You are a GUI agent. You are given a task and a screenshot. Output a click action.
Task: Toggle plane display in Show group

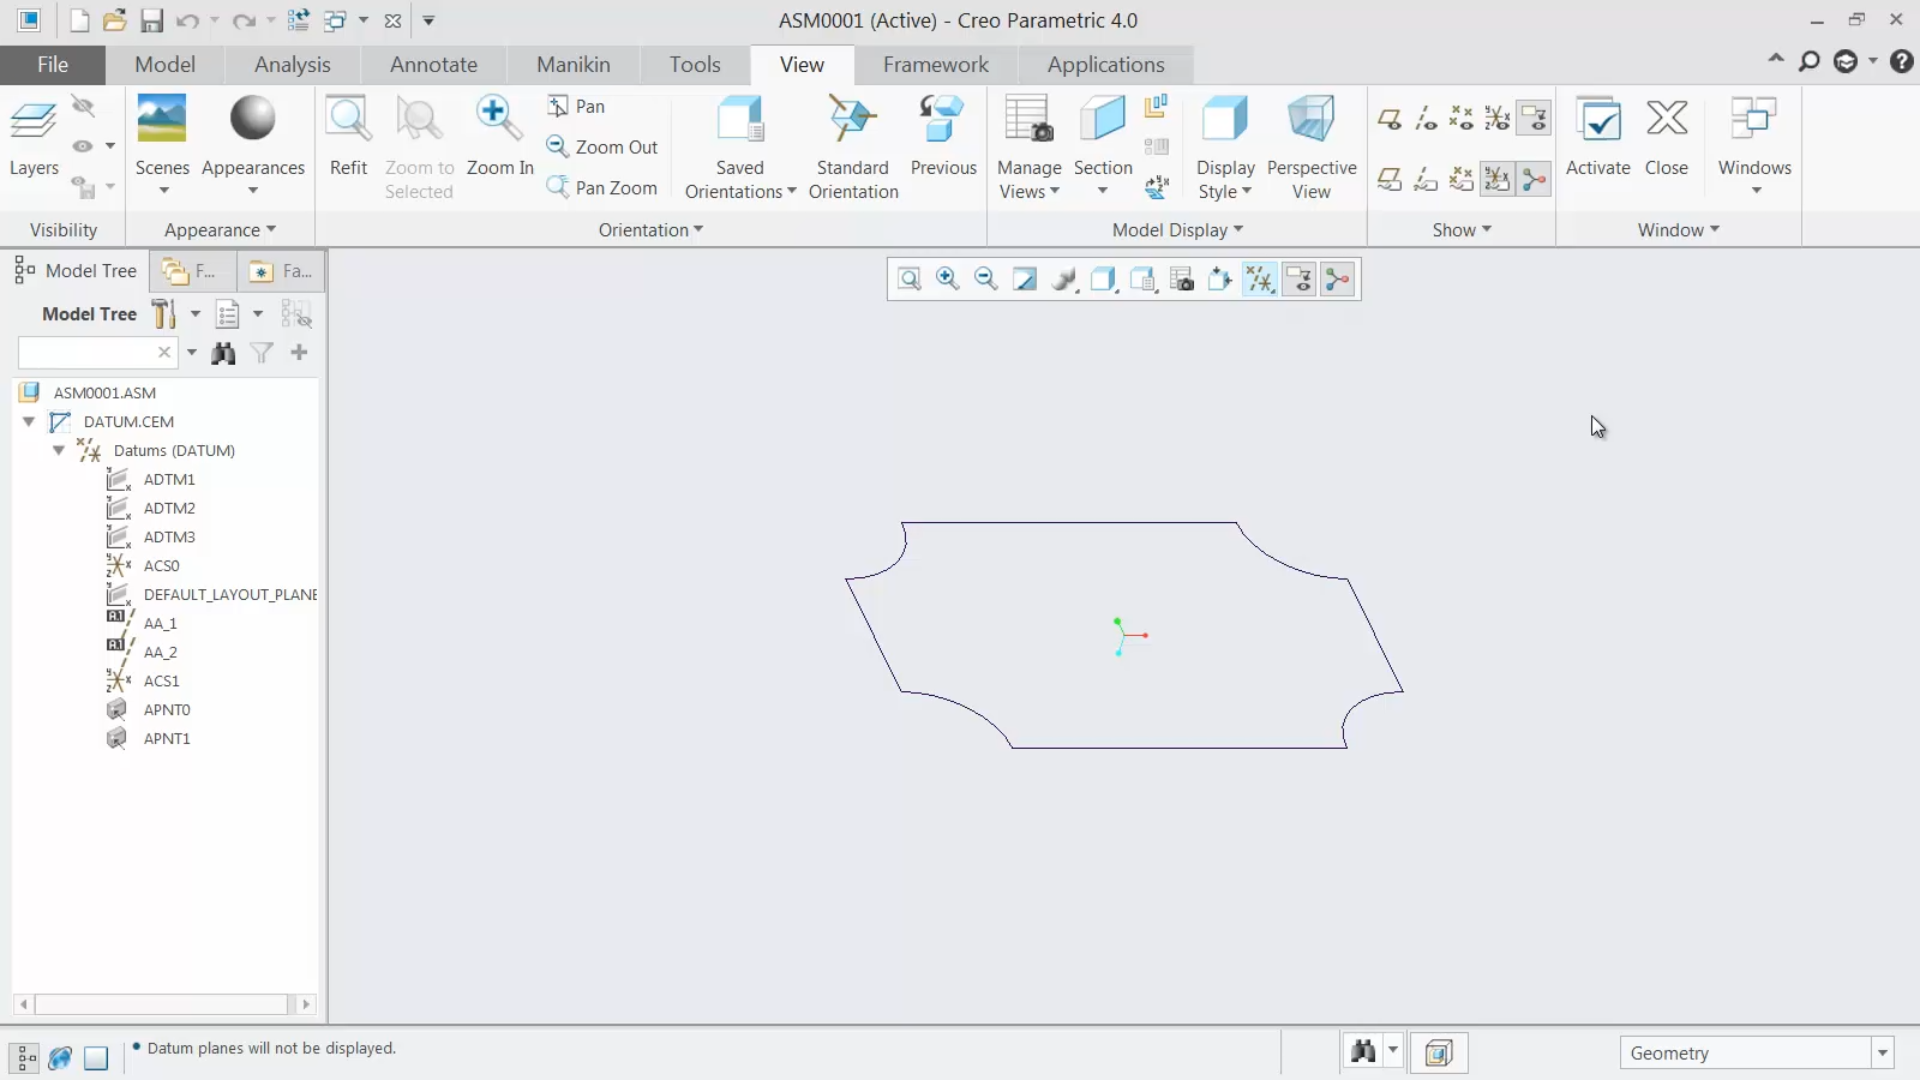tap(1389, 120)
